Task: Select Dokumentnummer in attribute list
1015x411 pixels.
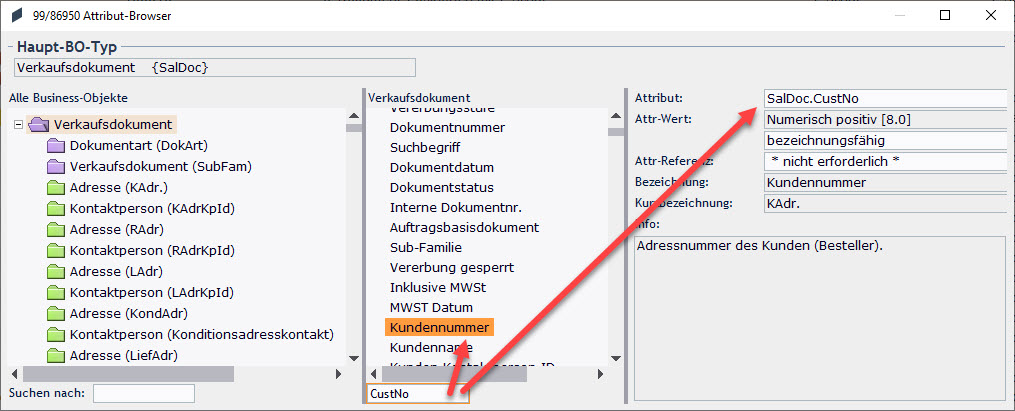Action: point(447,128)
